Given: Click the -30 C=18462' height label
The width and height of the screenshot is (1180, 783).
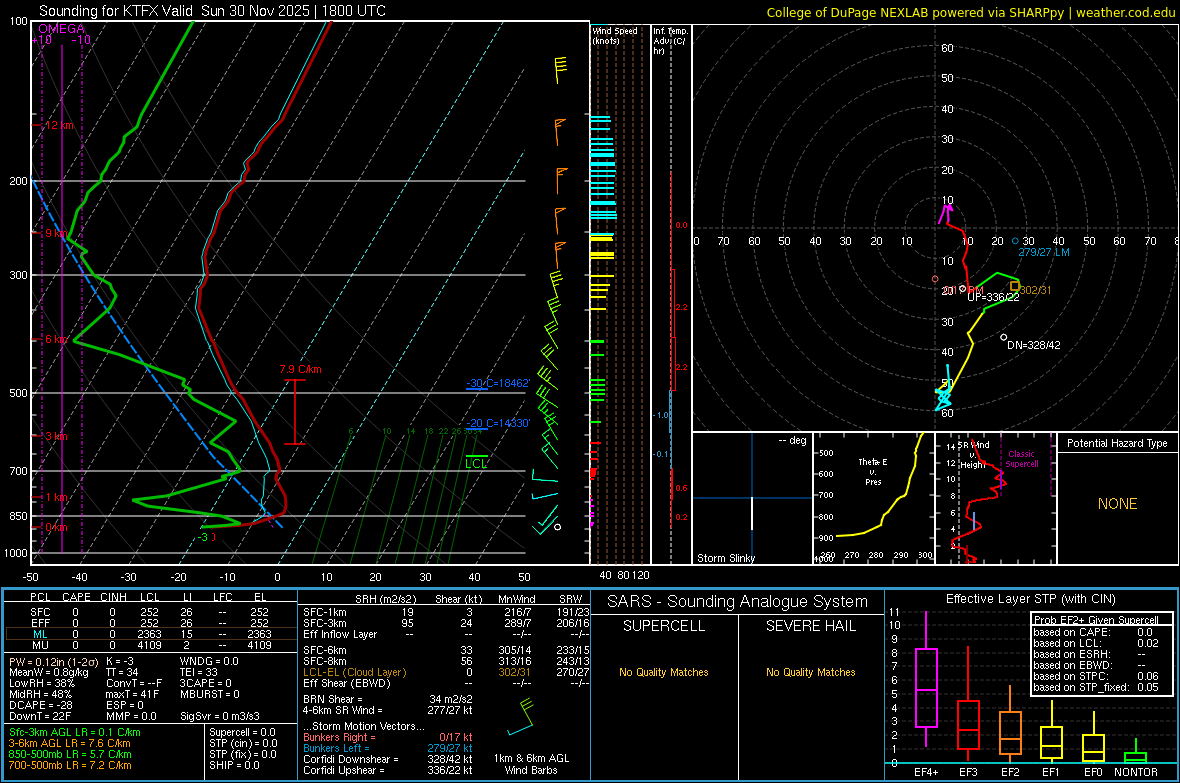Looking at the screenshot, I should (x=498, y=383).
